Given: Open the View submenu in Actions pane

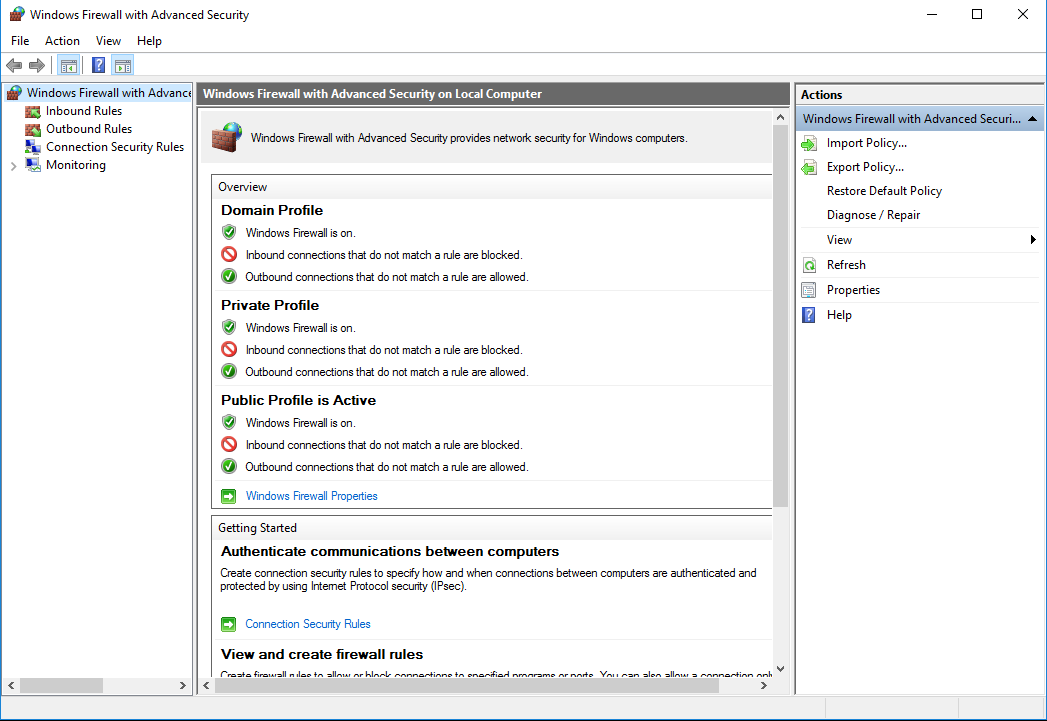Looking at the screenshot, I should (x=839, y=239).
